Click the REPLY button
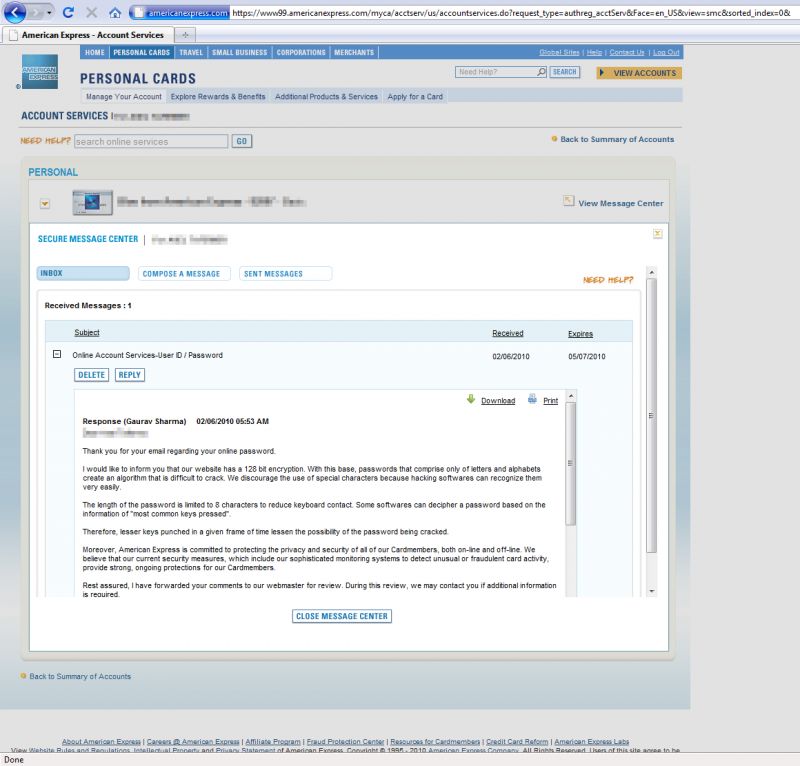The image size is (800, 766). 130,375
